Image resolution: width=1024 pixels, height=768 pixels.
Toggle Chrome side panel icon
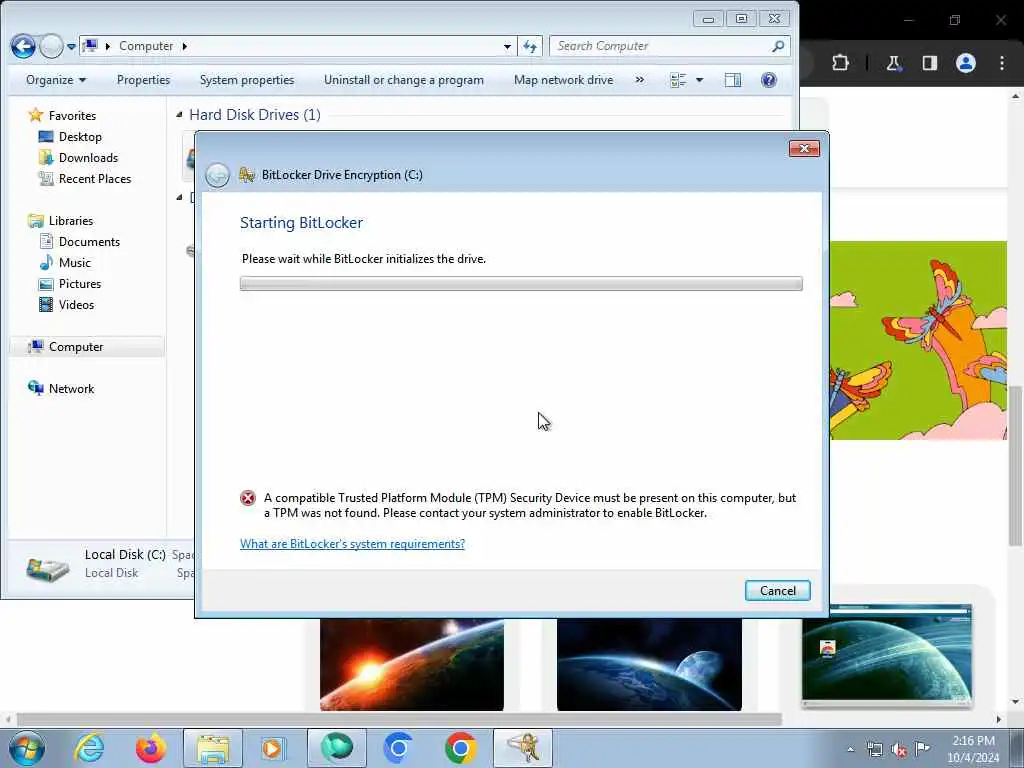[929, 63]
